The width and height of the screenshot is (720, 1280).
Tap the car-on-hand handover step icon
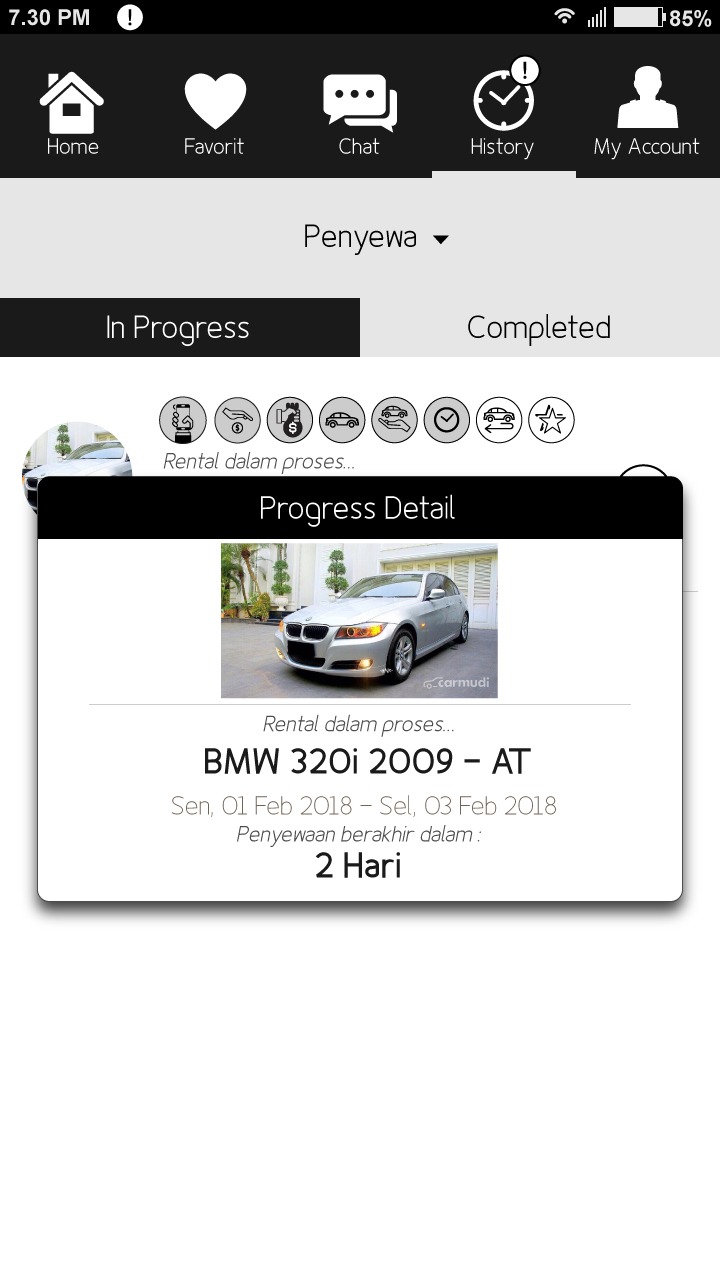click(396, 420)
